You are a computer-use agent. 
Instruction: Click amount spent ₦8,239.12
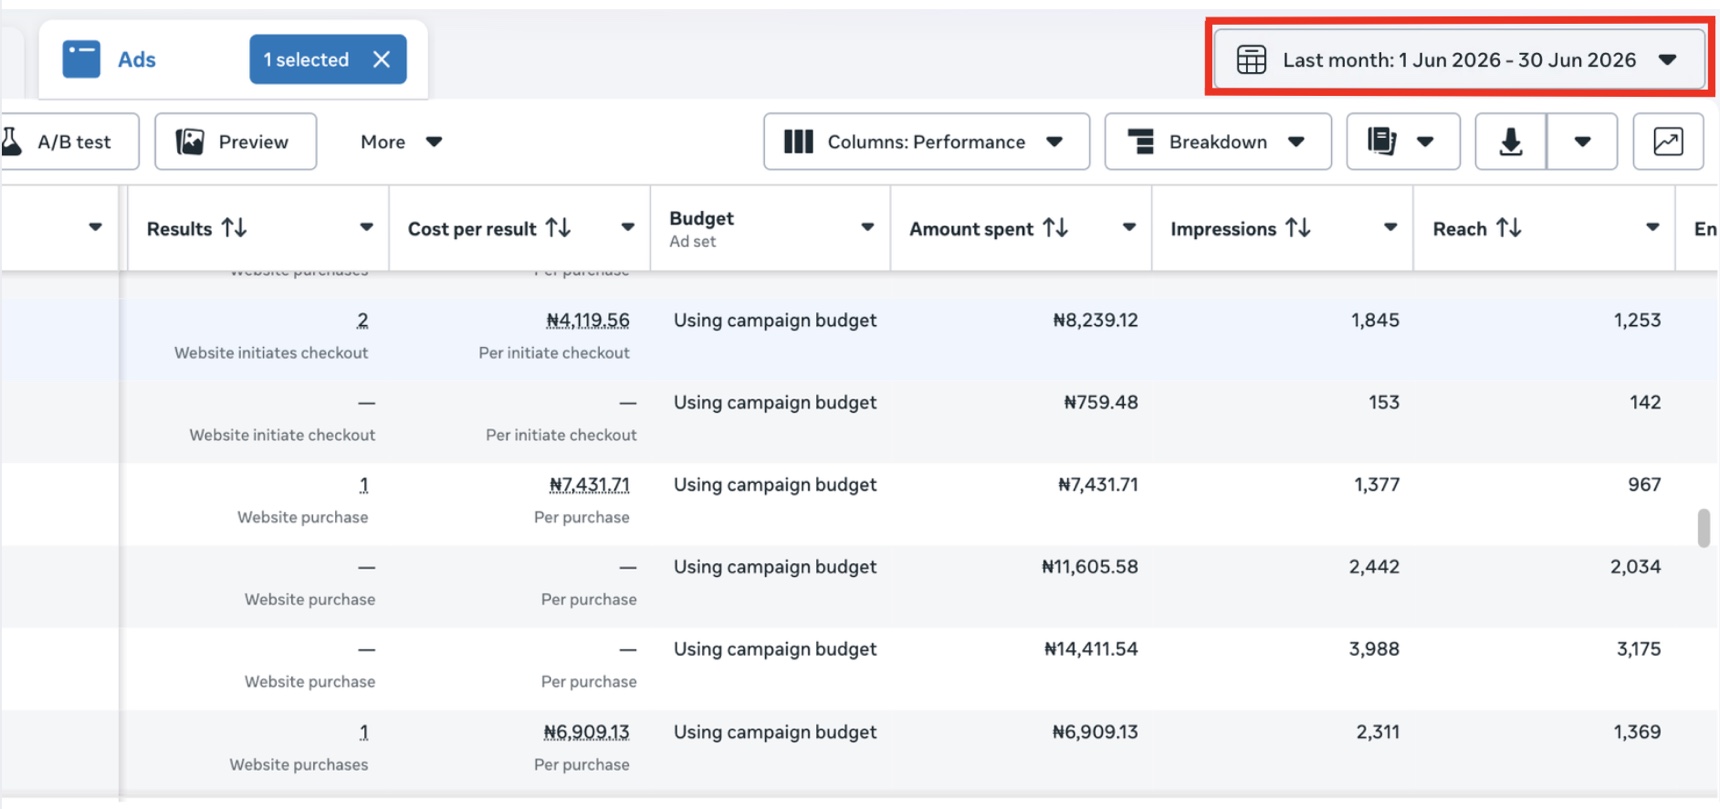point(1095,321)
